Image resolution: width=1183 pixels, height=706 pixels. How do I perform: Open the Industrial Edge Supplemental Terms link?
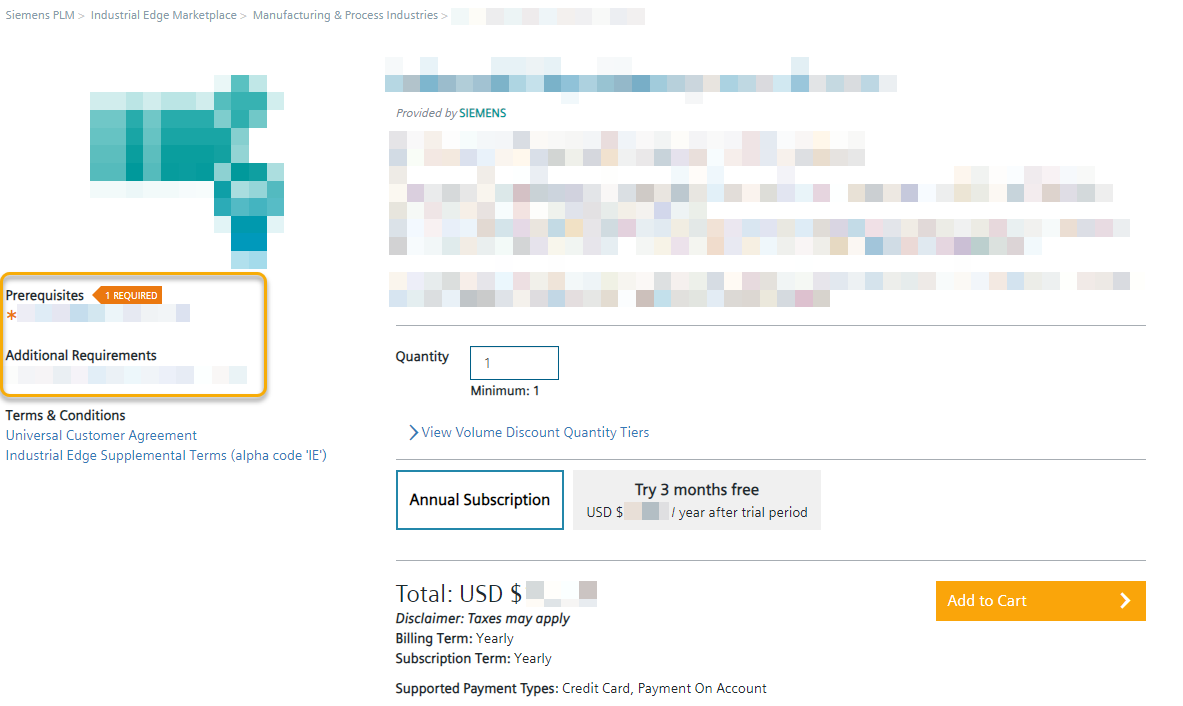tap(166, 455)
